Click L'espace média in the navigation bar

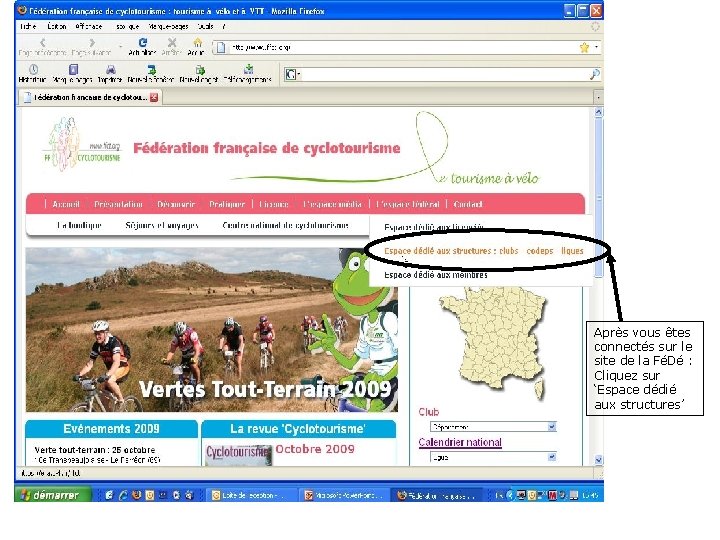click(x=332, y=204)
